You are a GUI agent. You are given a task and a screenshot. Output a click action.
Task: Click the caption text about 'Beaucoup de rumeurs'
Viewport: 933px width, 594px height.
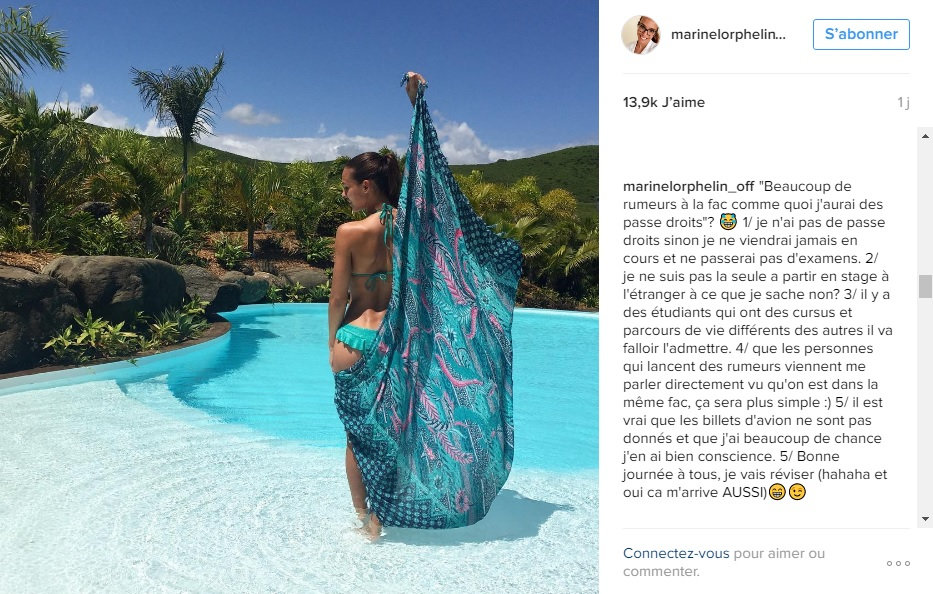(x=757, y=339)
